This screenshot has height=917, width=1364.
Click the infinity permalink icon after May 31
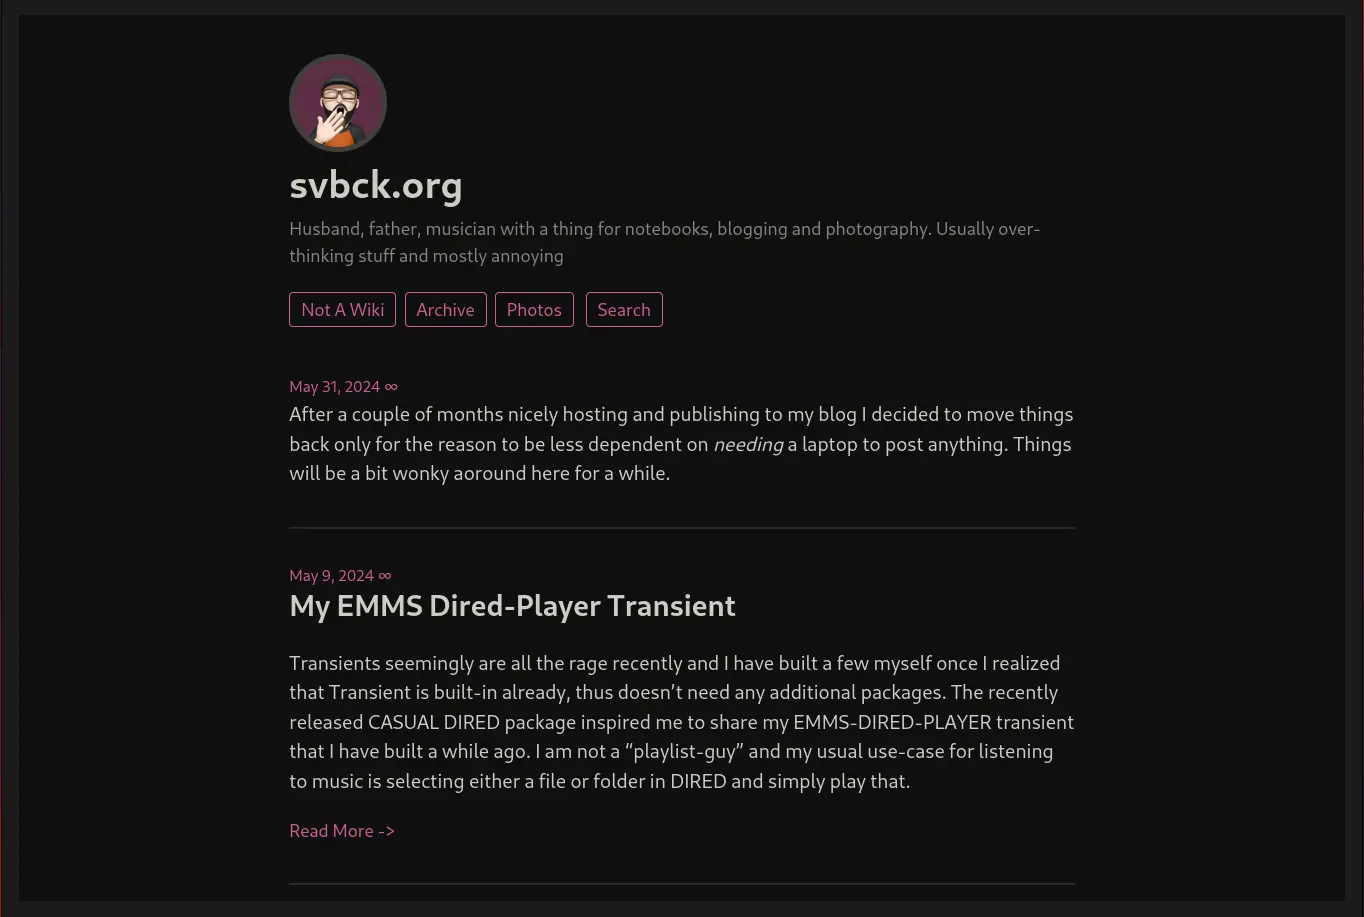[x=391, y=387]
